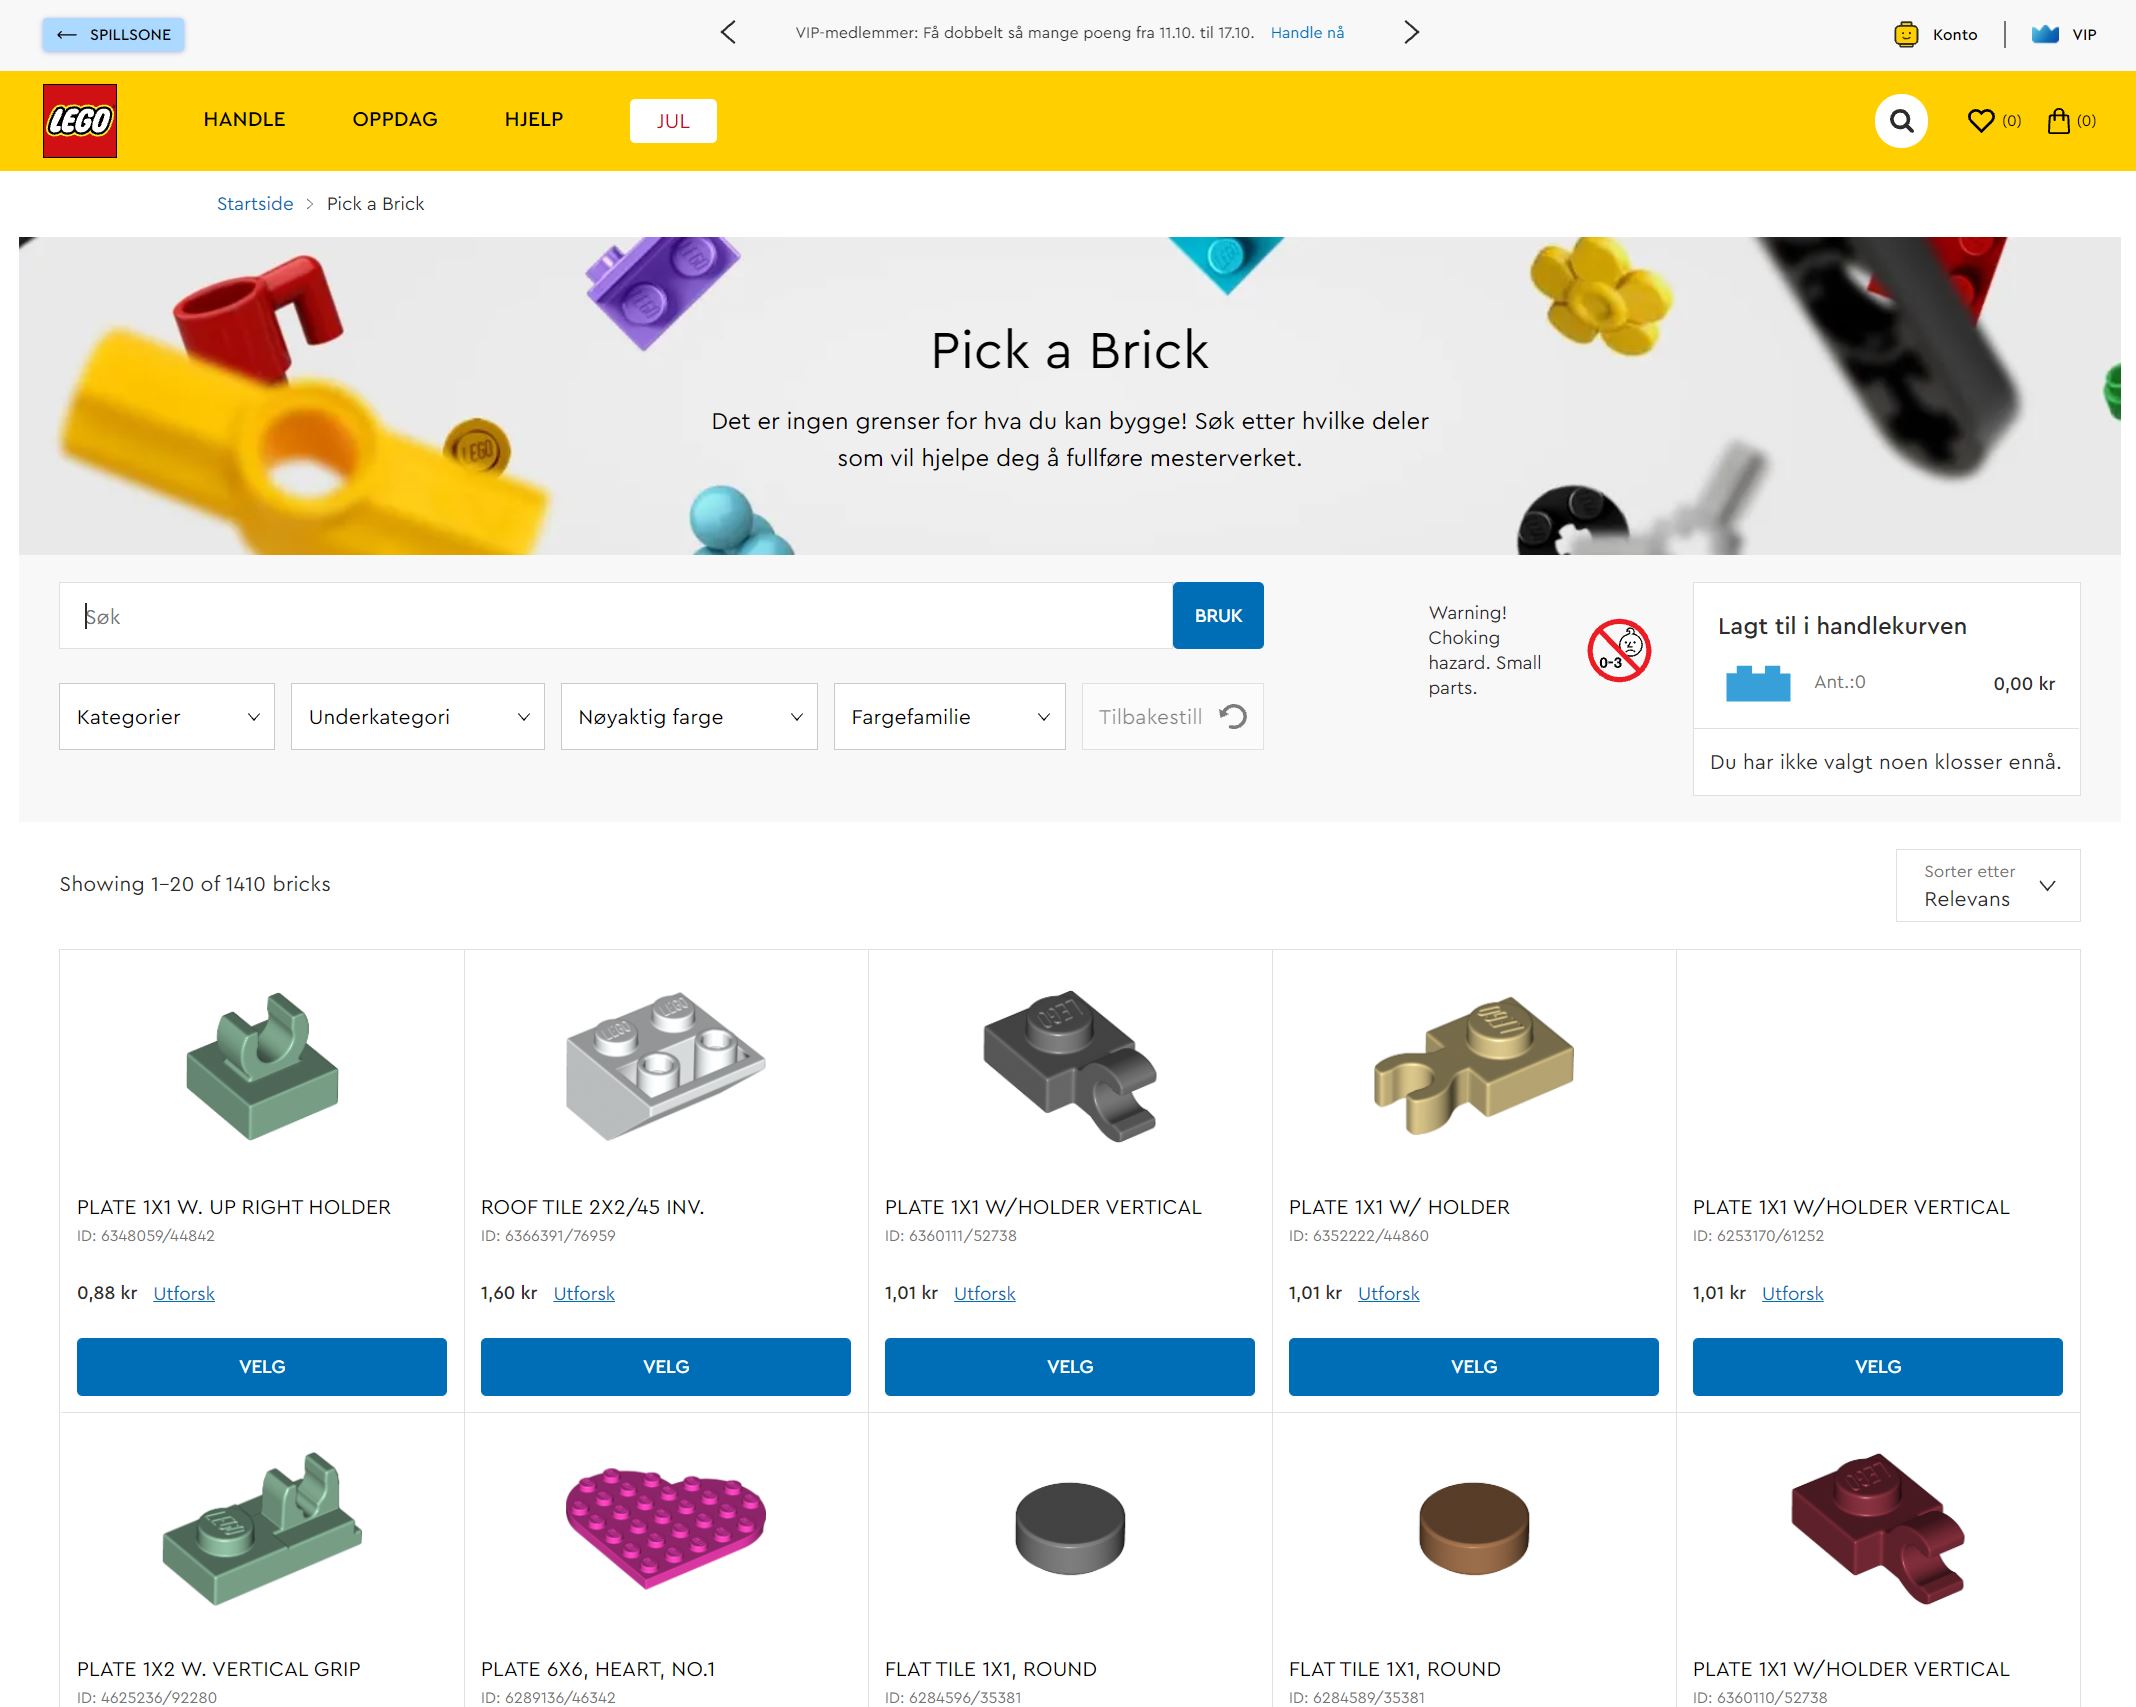2136x1707 pixels.
Task: Open the Sorter etter Relevans dropdown
Action: pos(1988,886)
